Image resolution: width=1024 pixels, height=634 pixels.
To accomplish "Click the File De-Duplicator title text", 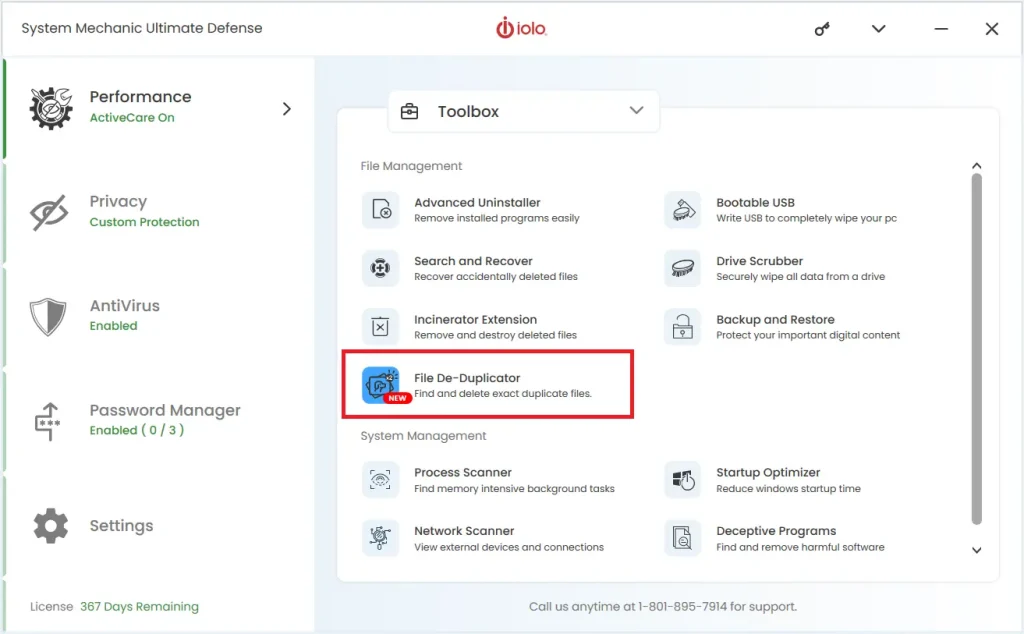I will [467, 378].
